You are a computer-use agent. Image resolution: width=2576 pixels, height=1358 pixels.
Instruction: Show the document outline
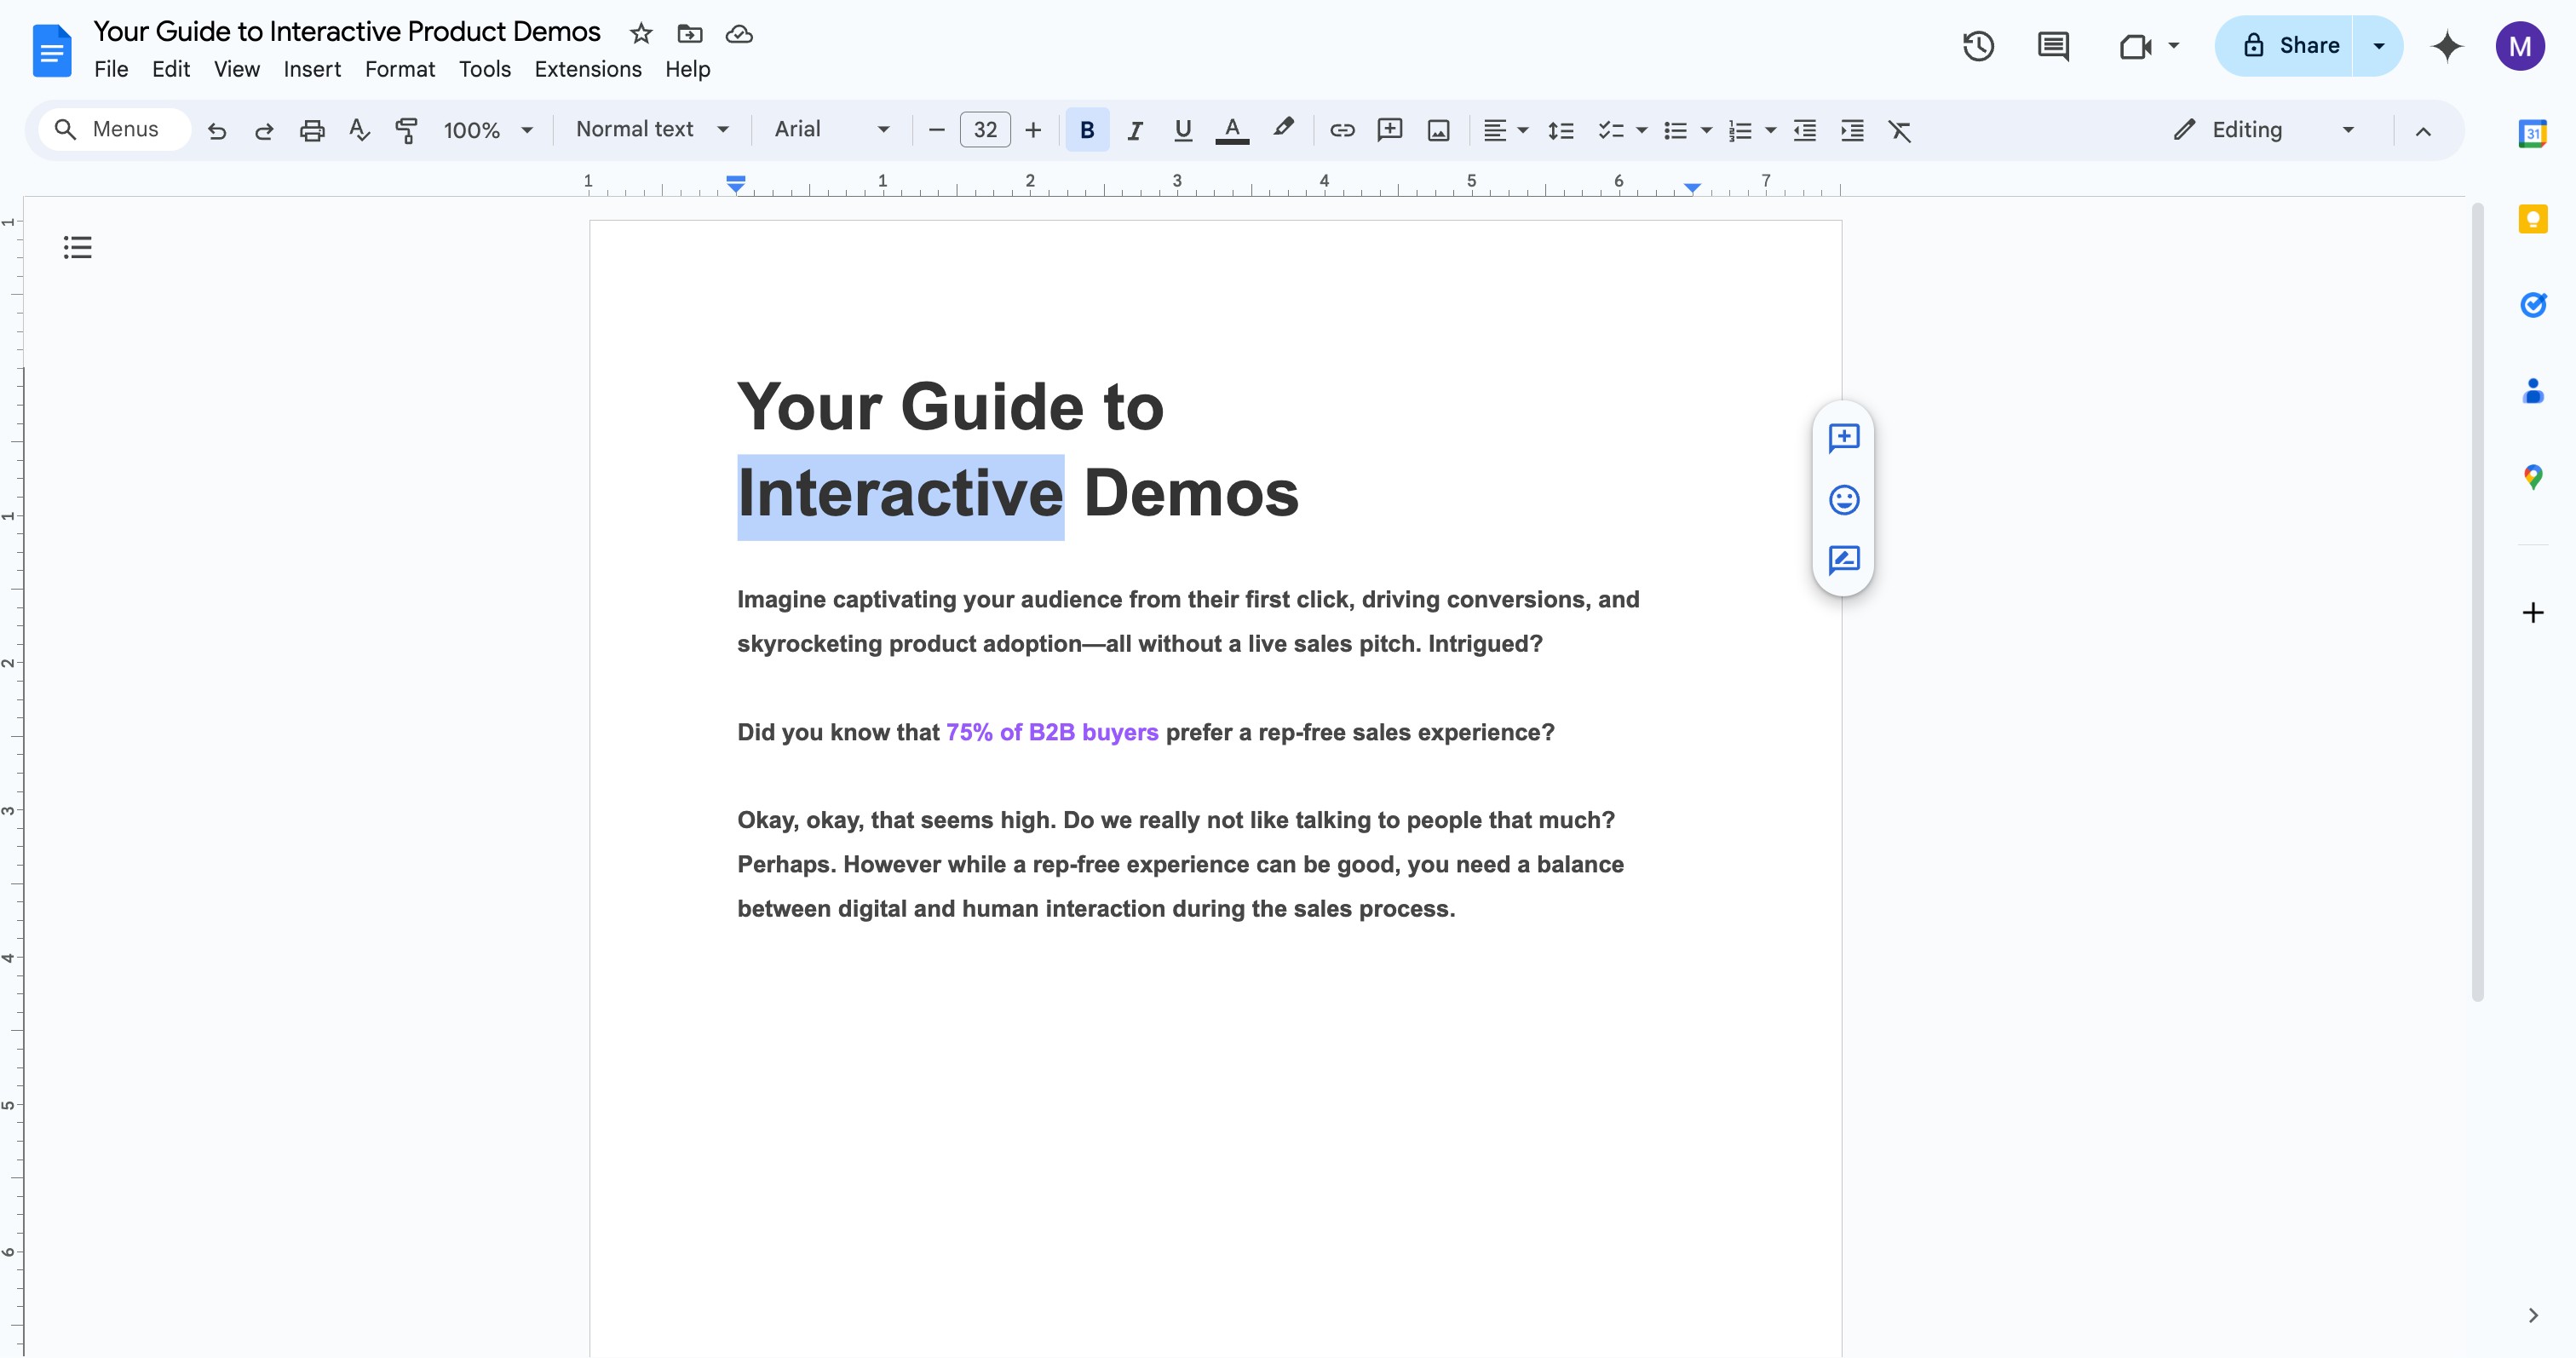click(77, 247)
